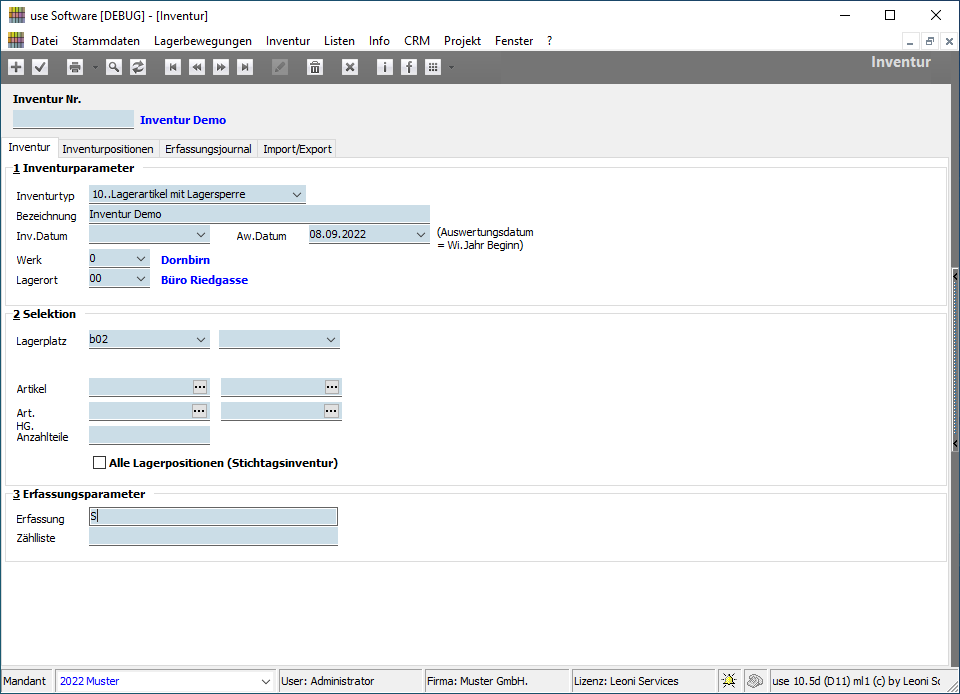Click the Anzahlteile input field
Screen dimensions: 960x694
pos(149,435)
